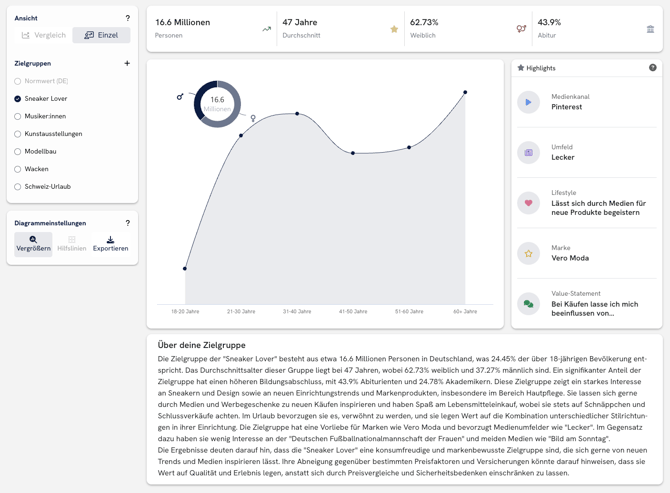Viewport: 670px width, 493px height.
Task: Select the Musiker:innen target group
Action: (x=18, y=116)
